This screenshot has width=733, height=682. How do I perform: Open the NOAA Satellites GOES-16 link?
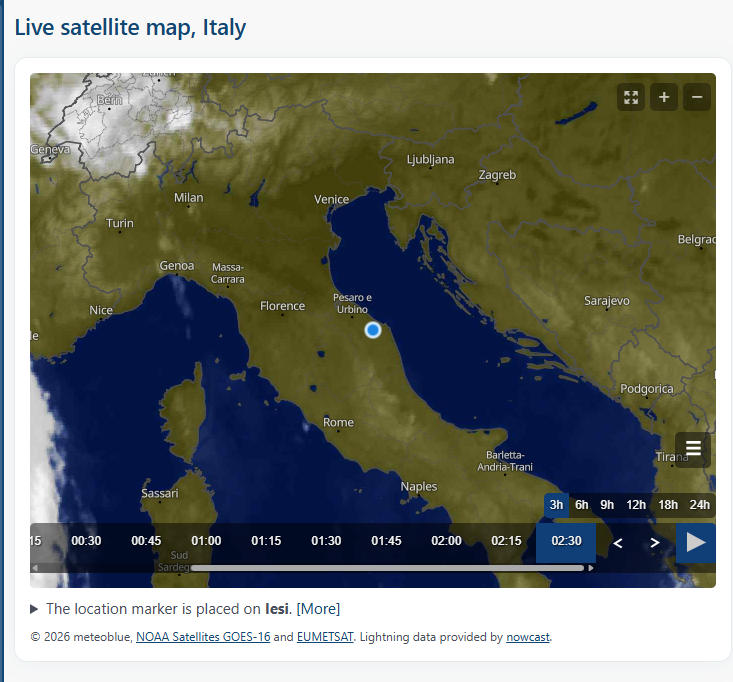pos(203,637)
